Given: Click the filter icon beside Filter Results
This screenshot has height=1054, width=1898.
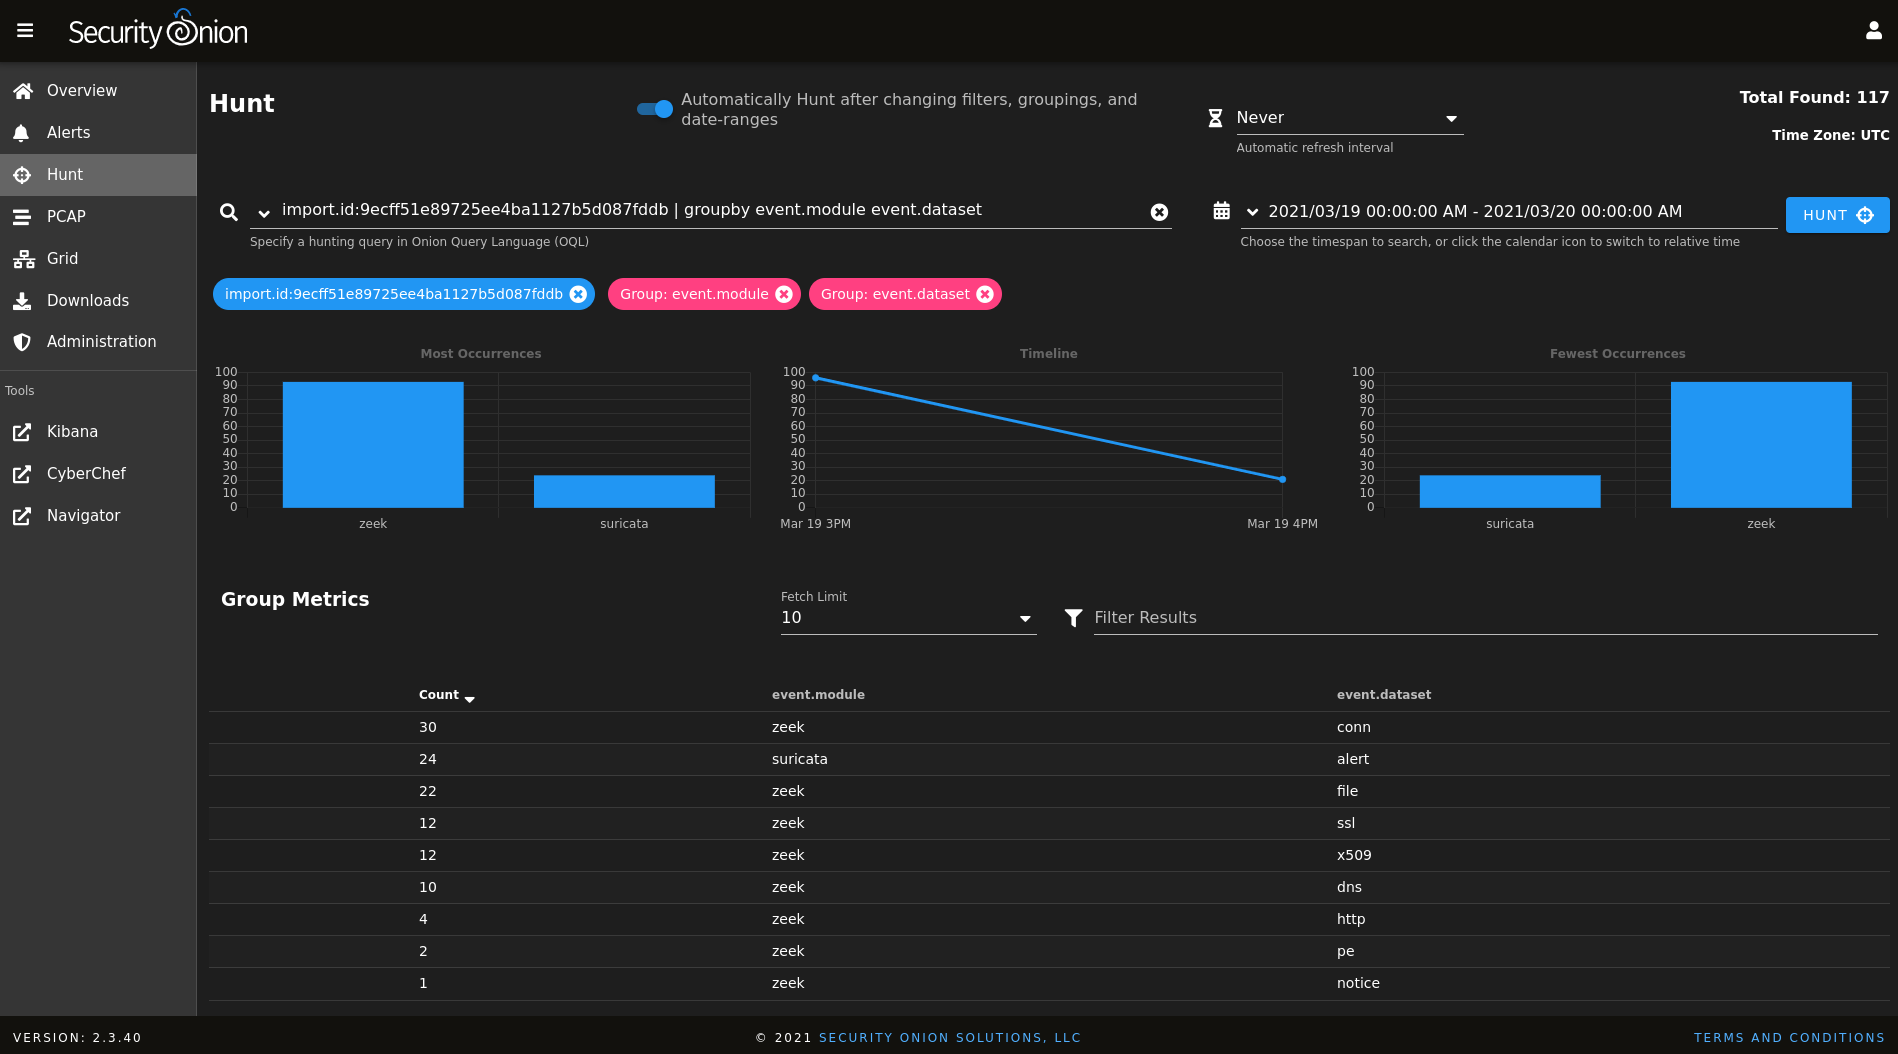Looking at the screenshot, I should point(1073,618).
